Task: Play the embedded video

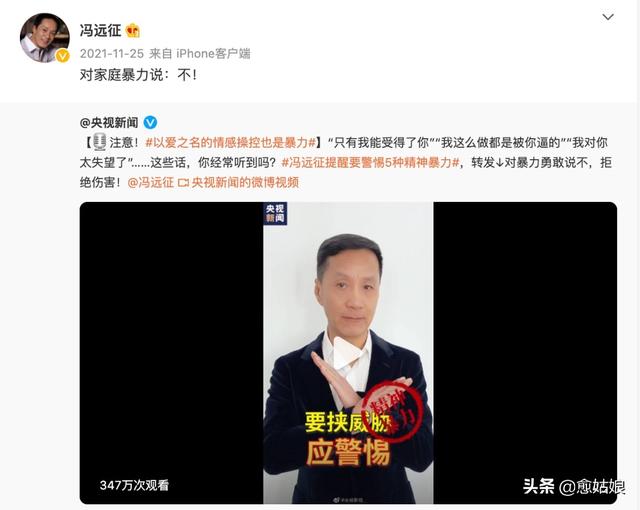Action: coord(348,353)
